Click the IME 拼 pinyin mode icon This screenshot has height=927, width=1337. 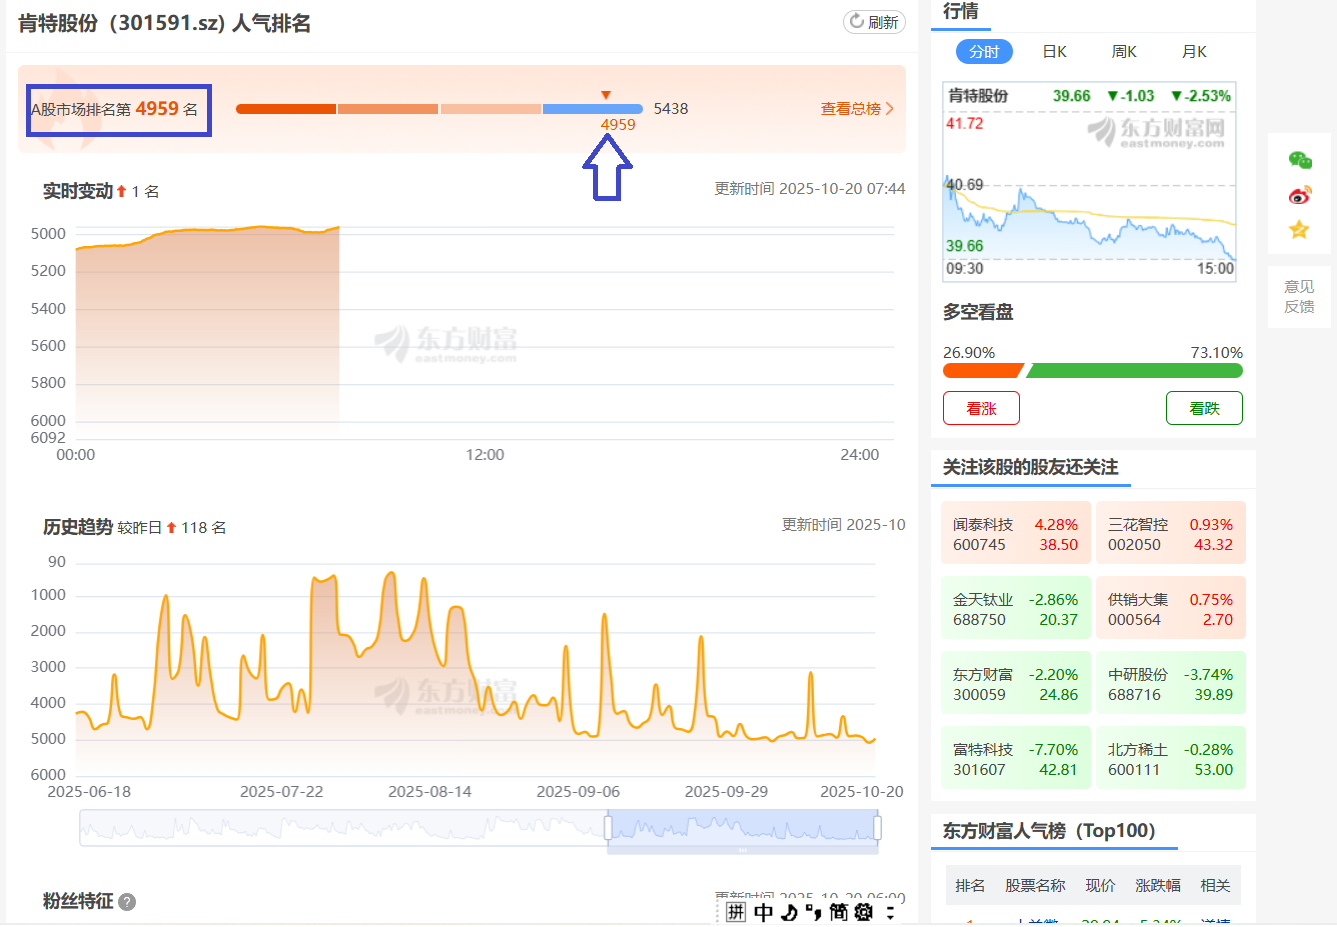coord(736,912)
